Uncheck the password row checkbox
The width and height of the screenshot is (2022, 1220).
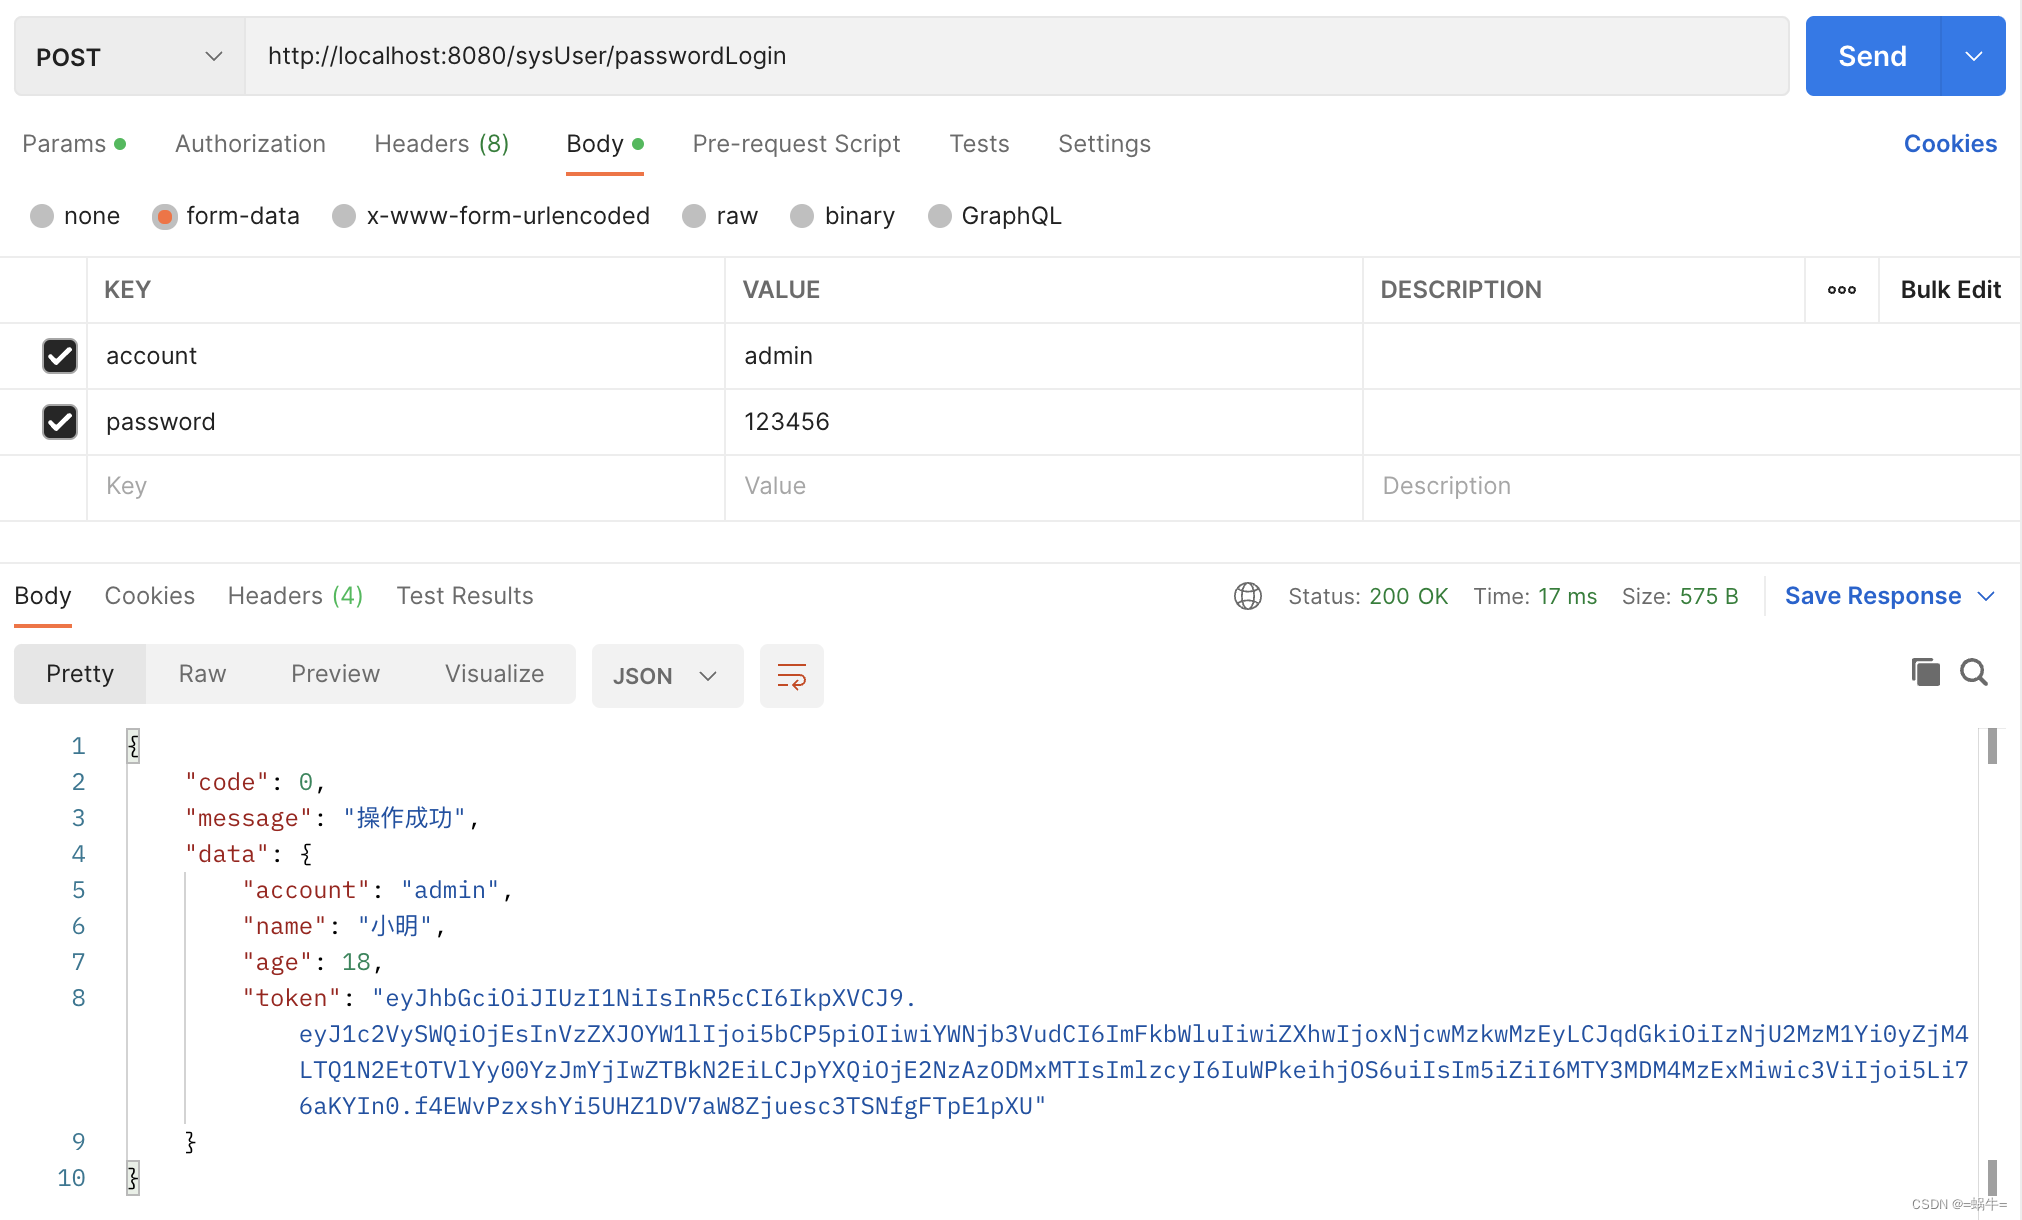click(60, 421)
